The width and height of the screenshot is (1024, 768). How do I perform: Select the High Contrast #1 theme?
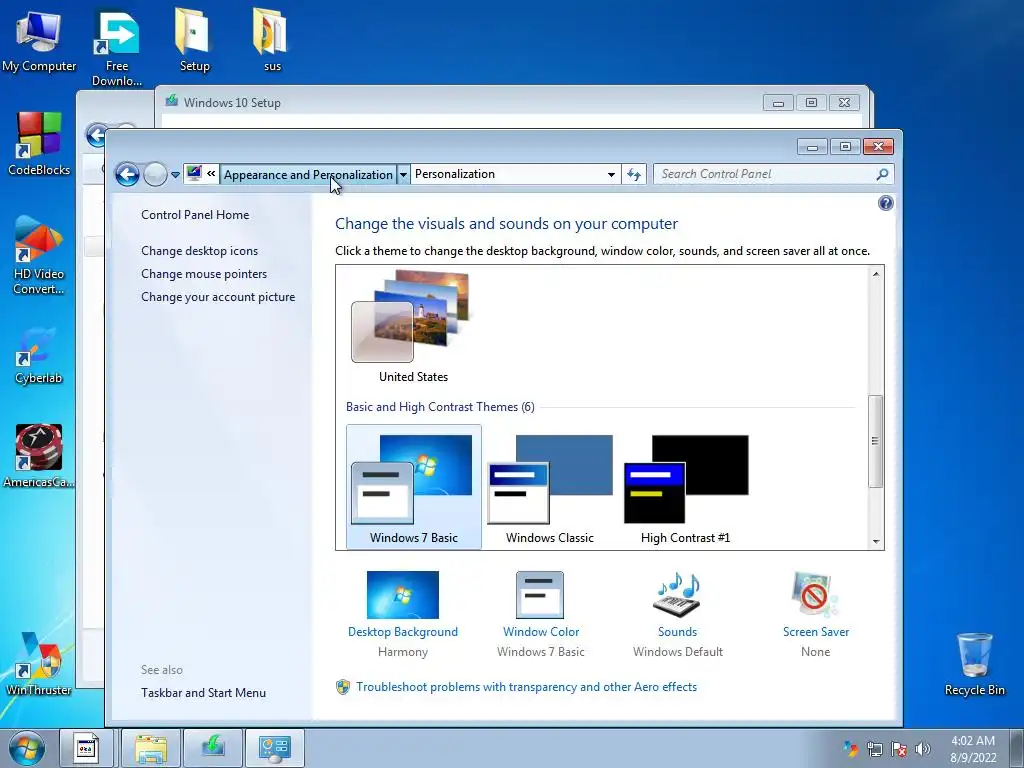click(685, 488)
